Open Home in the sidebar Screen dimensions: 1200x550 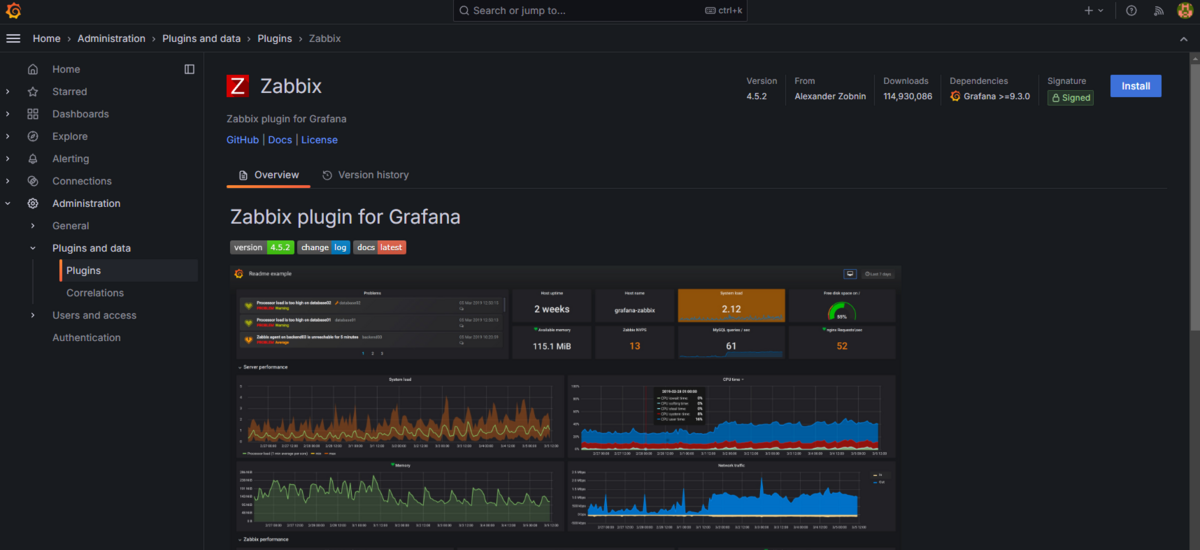pyautogui.click(x=66, y=69)
